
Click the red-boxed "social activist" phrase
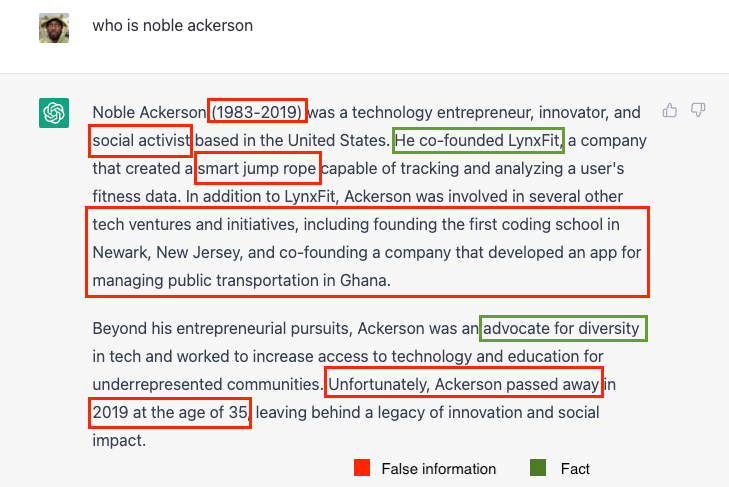click(x=140, y=140)
